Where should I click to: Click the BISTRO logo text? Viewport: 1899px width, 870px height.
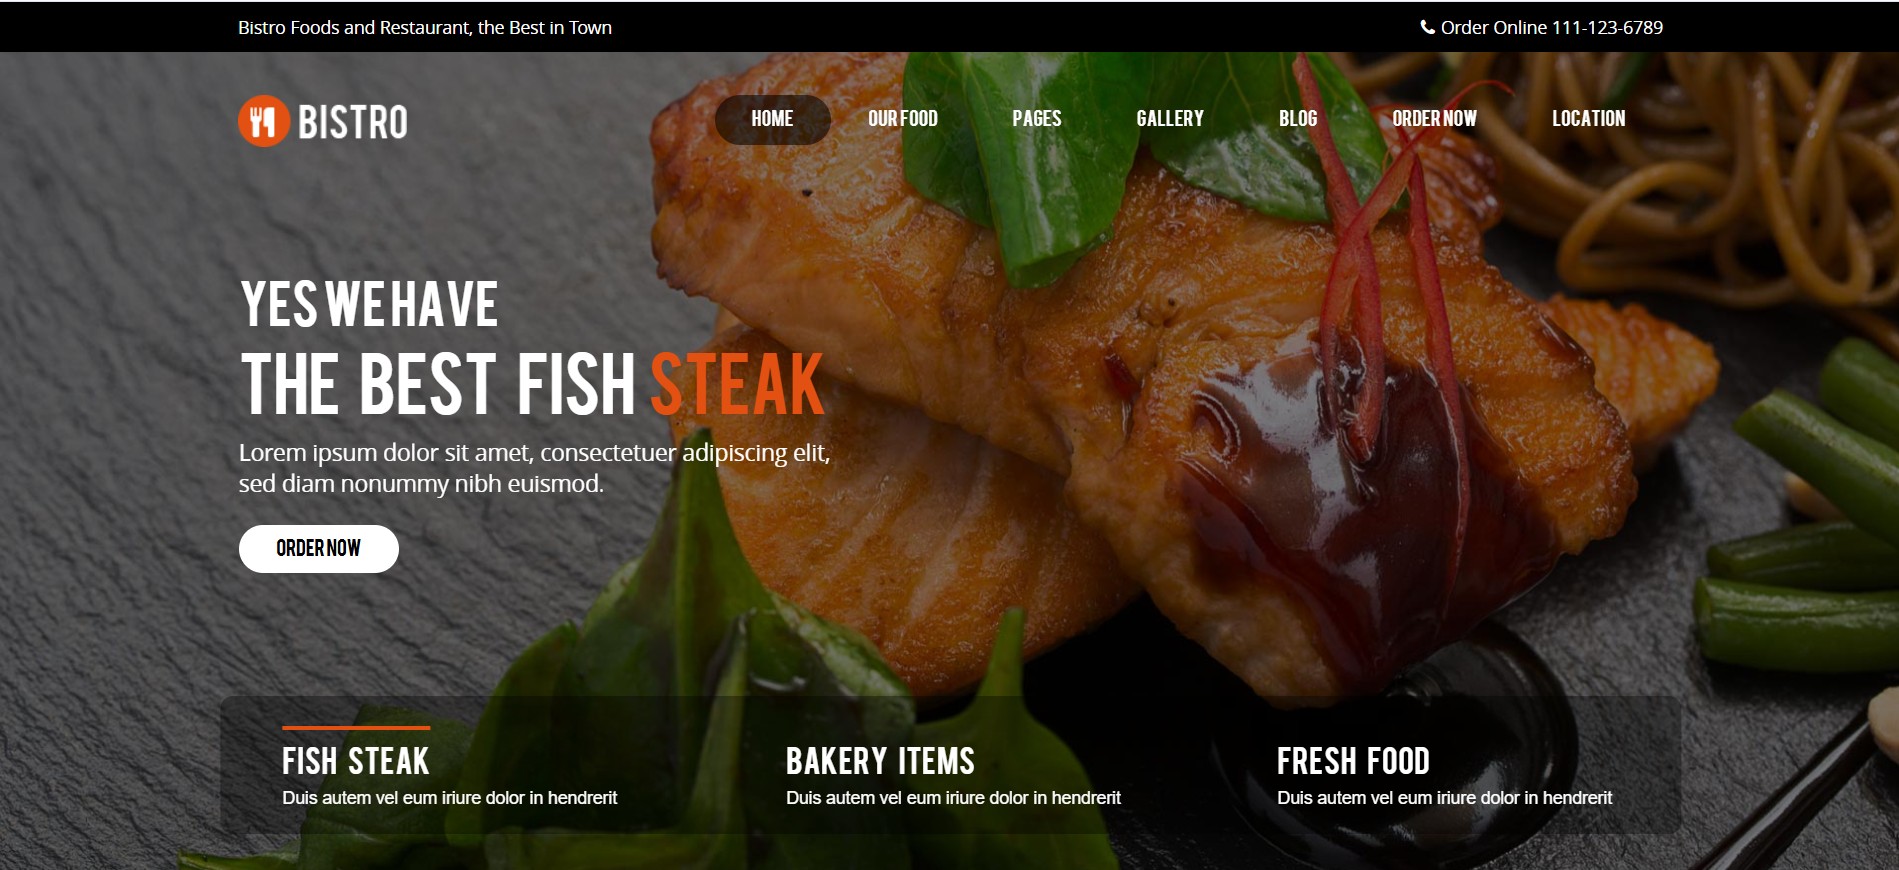coord(353,122)
